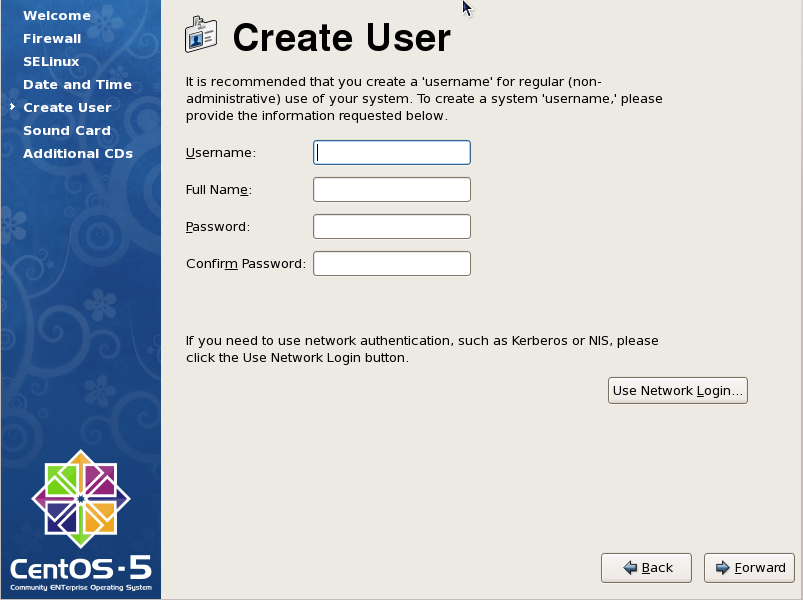The height and width of the screenshot is (600, 803).
Task: Click the Full Name label
Action: pyautogui.click(x=219, y=189)
